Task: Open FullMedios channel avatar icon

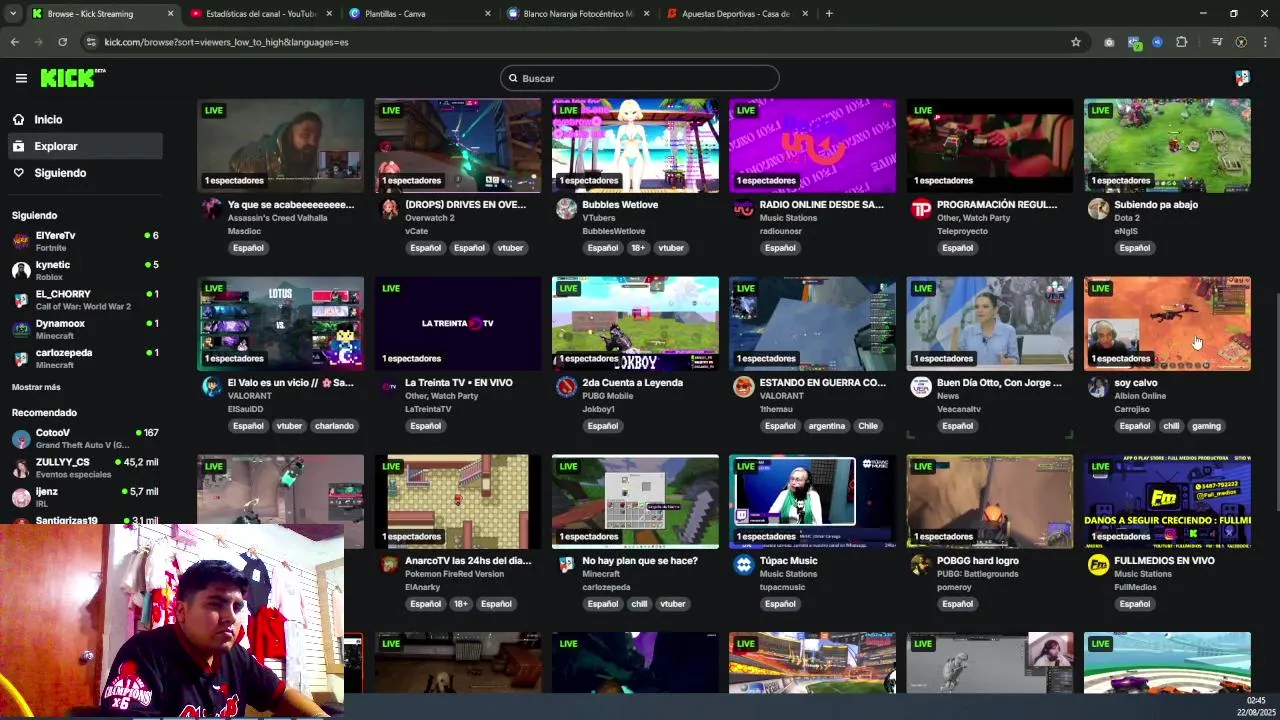Action: pos(1098,564)
